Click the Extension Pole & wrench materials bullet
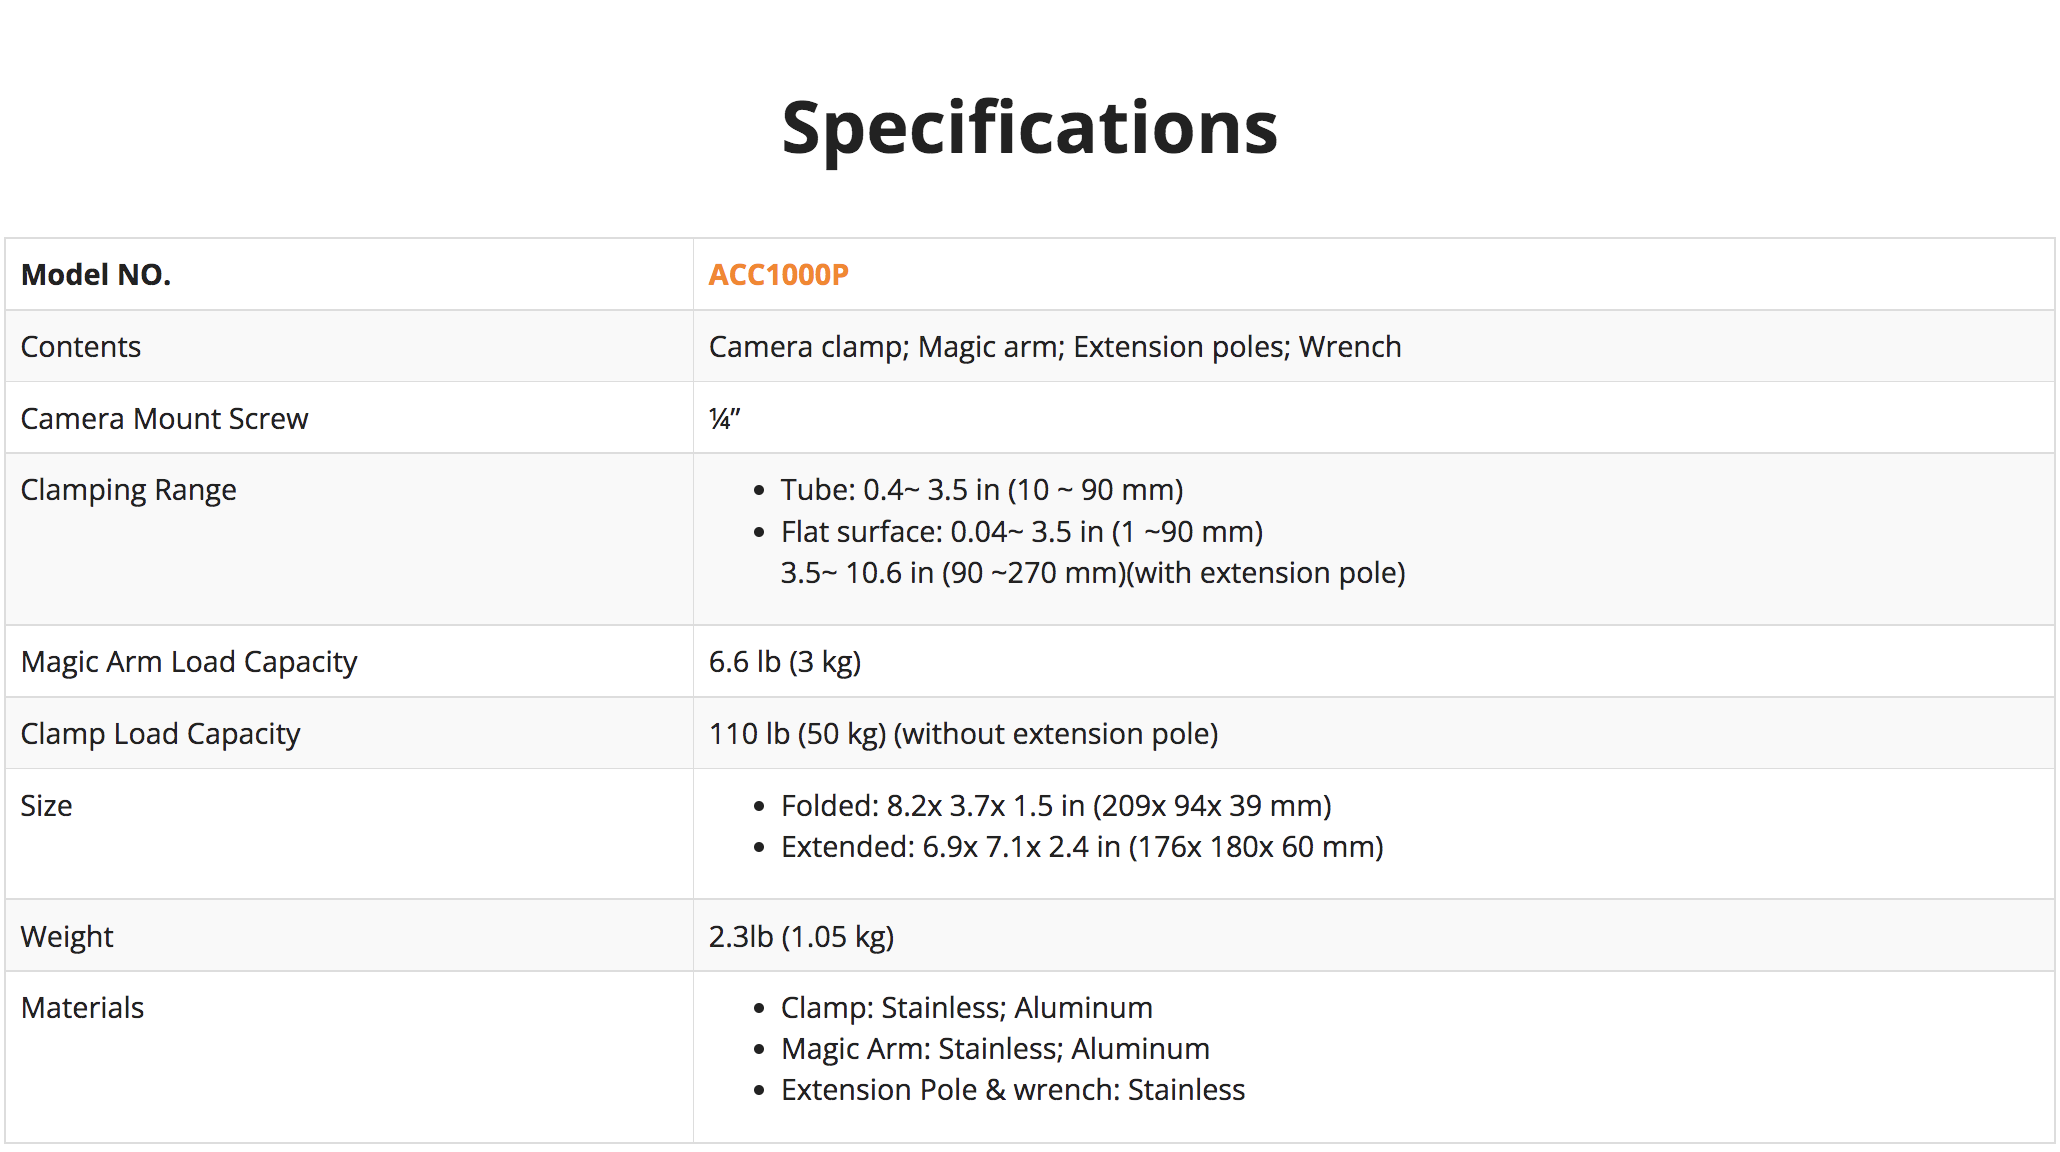 point(1012,1090)
